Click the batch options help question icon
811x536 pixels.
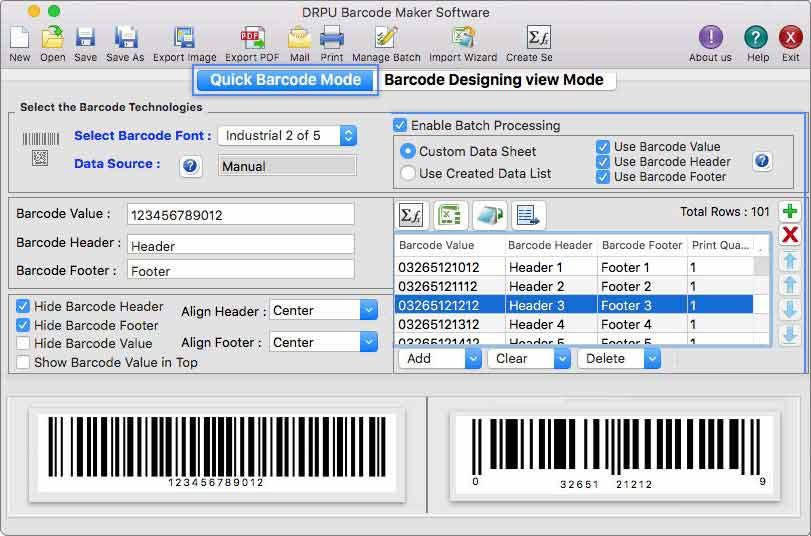click(762, 161)
